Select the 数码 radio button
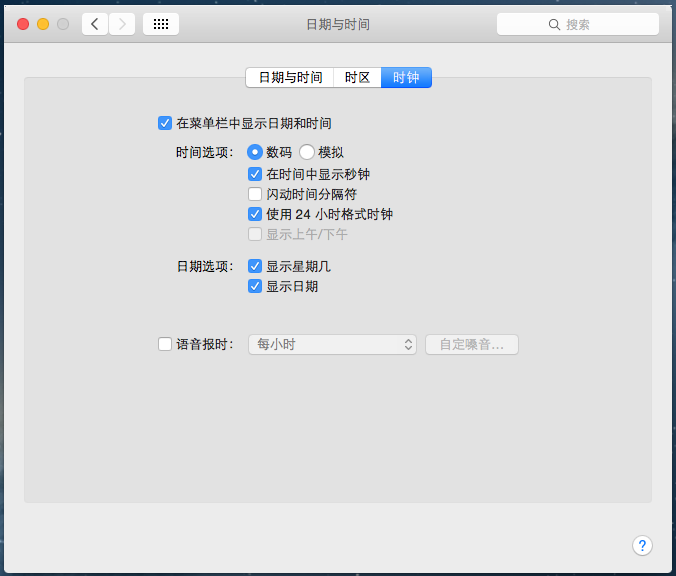Image resolution: width=676 pixels, height=576 pixels. (255, 152)
